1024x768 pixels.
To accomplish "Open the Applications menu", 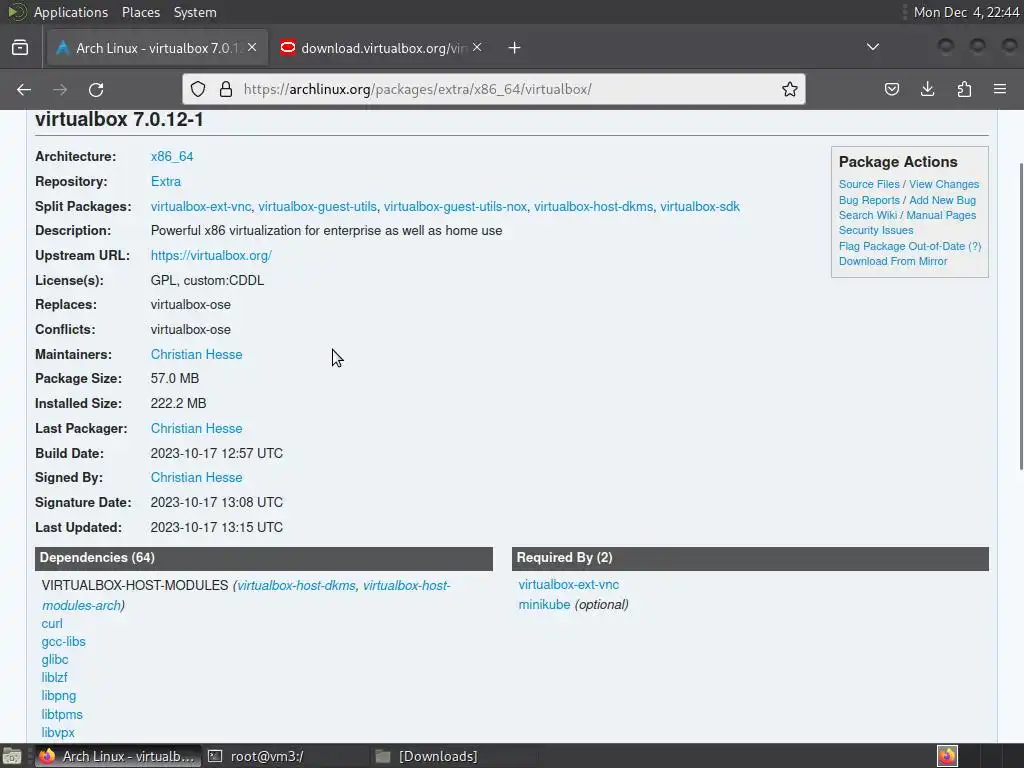I will pos(71,12).
